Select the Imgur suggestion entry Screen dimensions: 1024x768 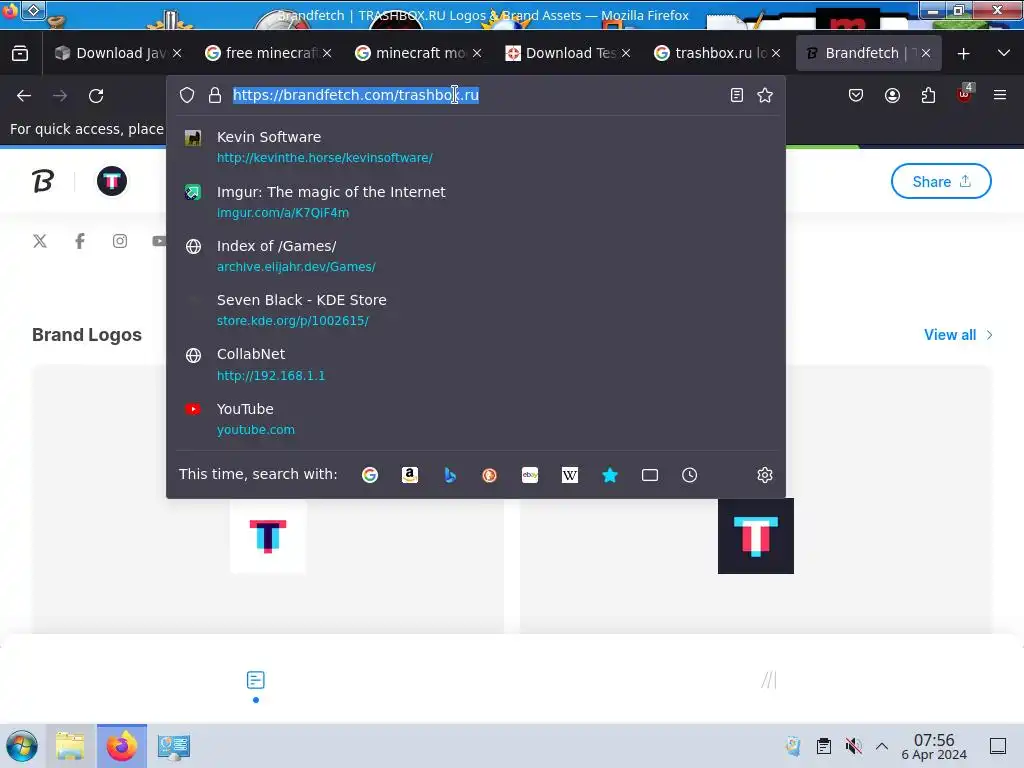coord(475,202)
